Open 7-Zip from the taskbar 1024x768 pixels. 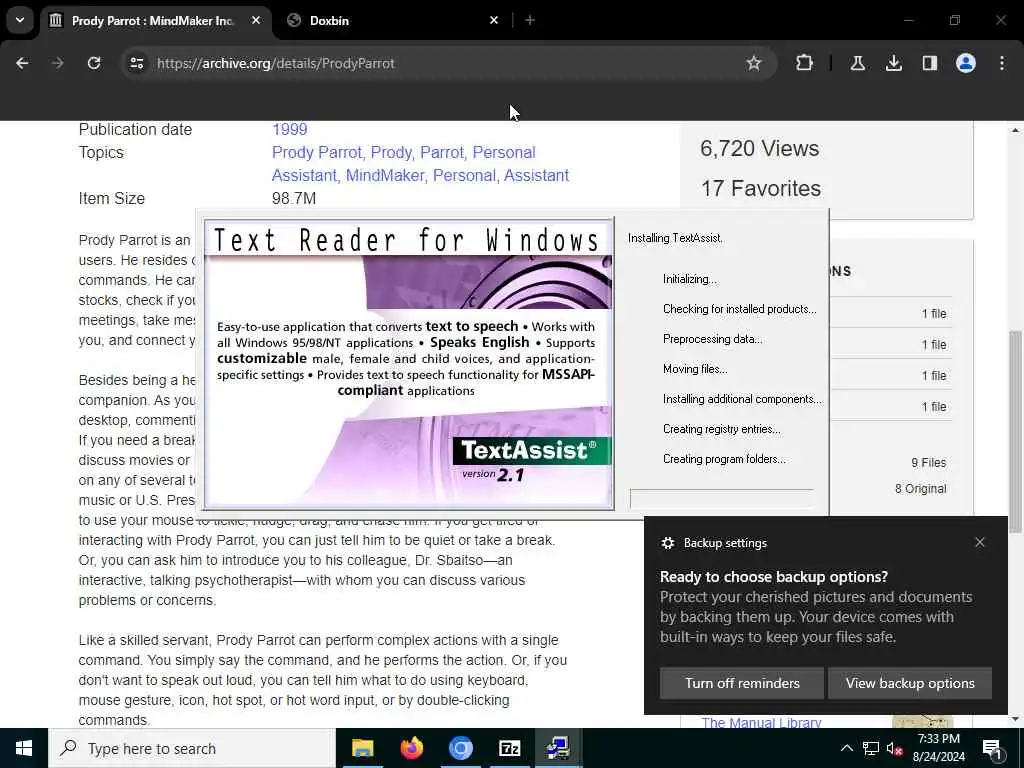point(509,748)
